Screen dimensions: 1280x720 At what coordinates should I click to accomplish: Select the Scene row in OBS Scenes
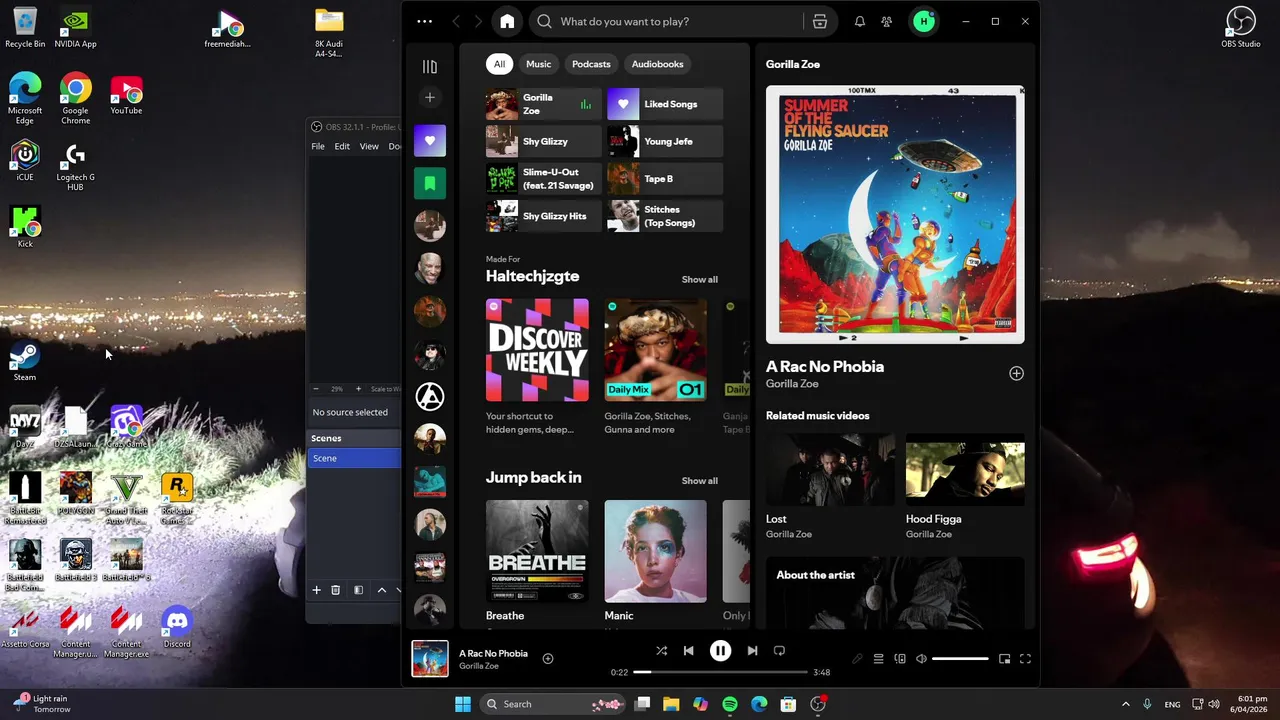tap(354, 458)
